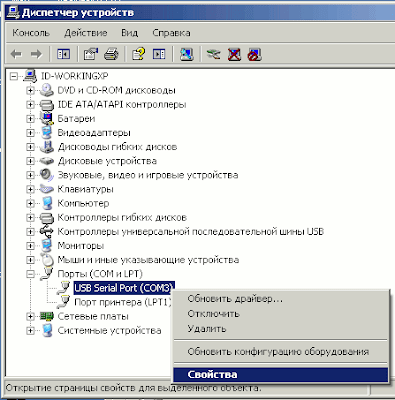
Task: Click the Звуковые устройства speaker icon
Action: pos(47,175)
